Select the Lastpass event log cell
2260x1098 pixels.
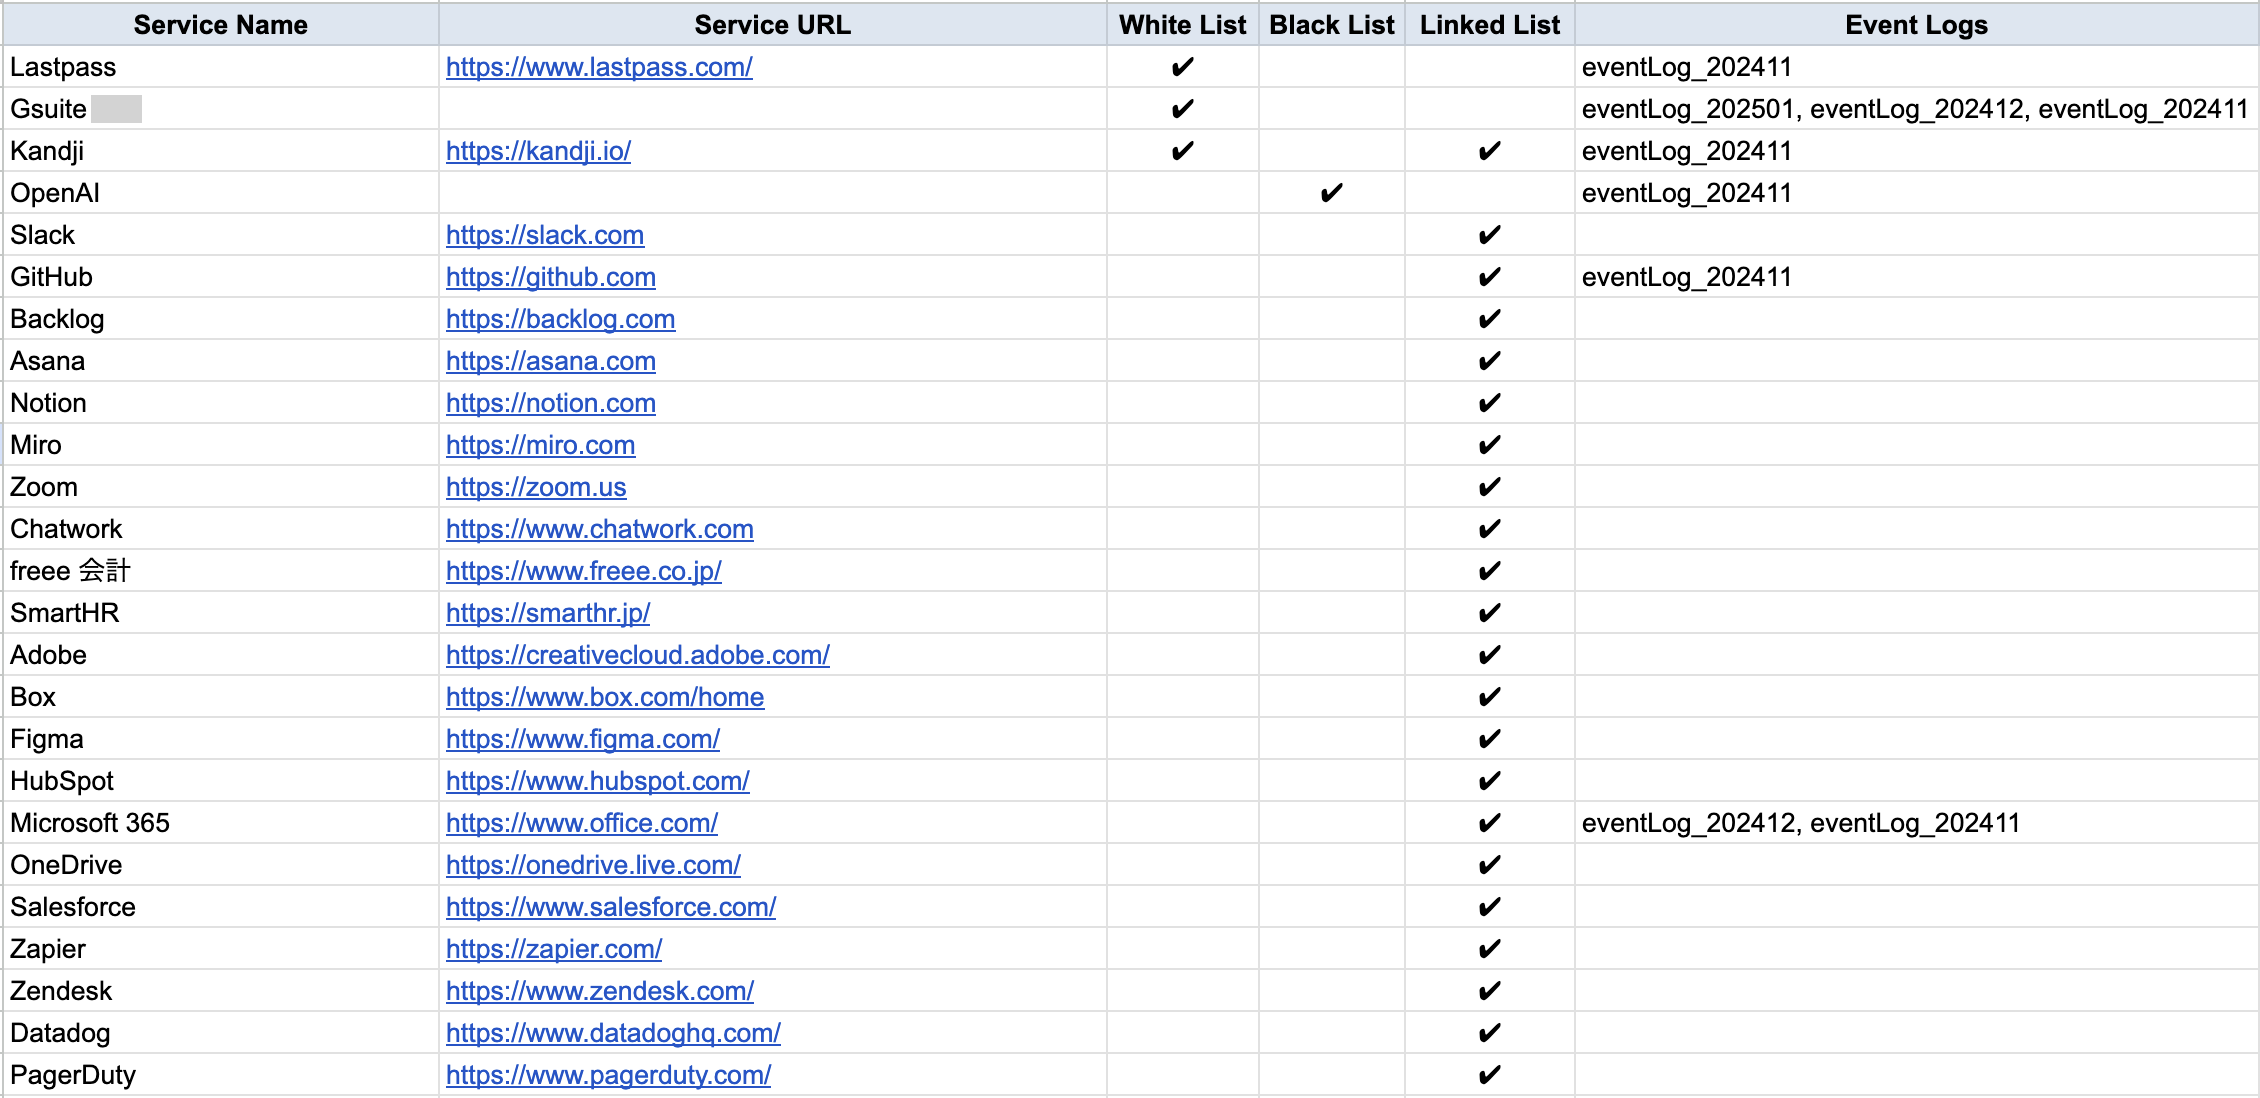[1916, 67]
